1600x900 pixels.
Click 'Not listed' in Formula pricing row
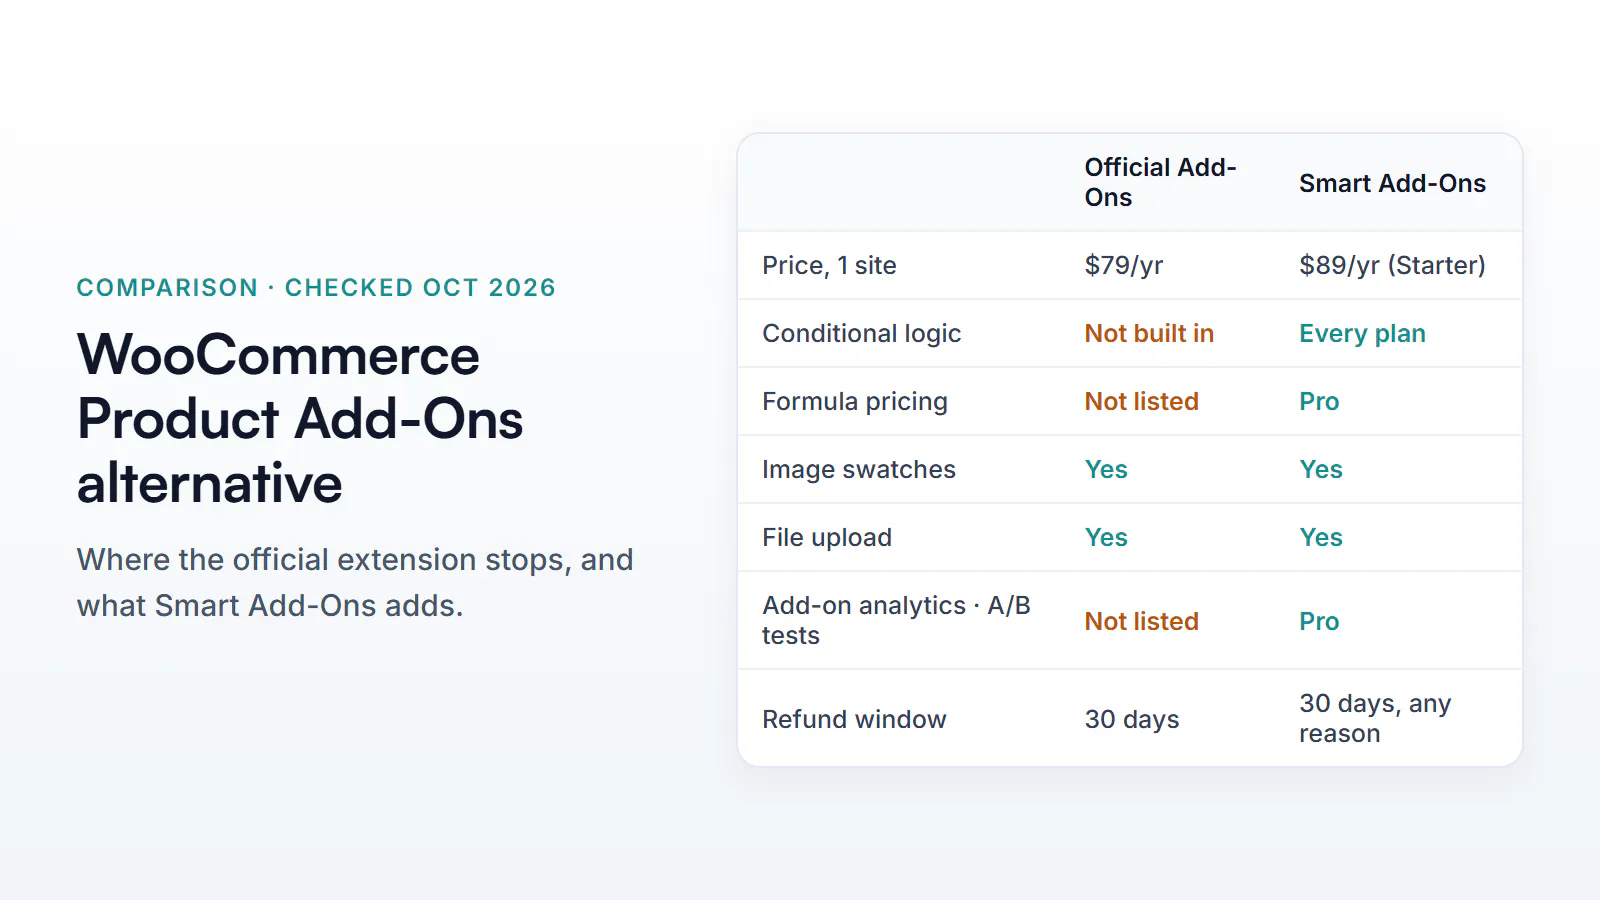1141,401
